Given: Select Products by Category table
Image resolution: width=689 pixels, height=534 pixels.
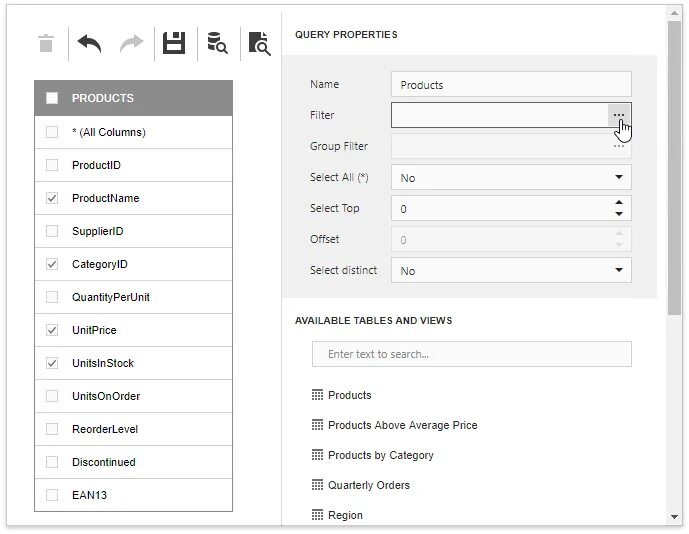Looking at the screenshot, I should (x=380, y=455).
